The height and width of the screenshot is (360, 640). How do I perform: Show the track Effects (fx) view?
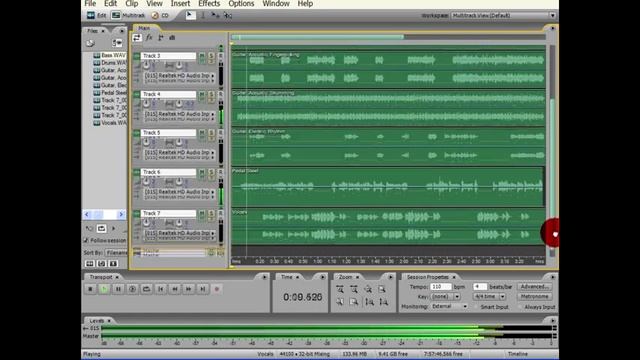(149, 38)
